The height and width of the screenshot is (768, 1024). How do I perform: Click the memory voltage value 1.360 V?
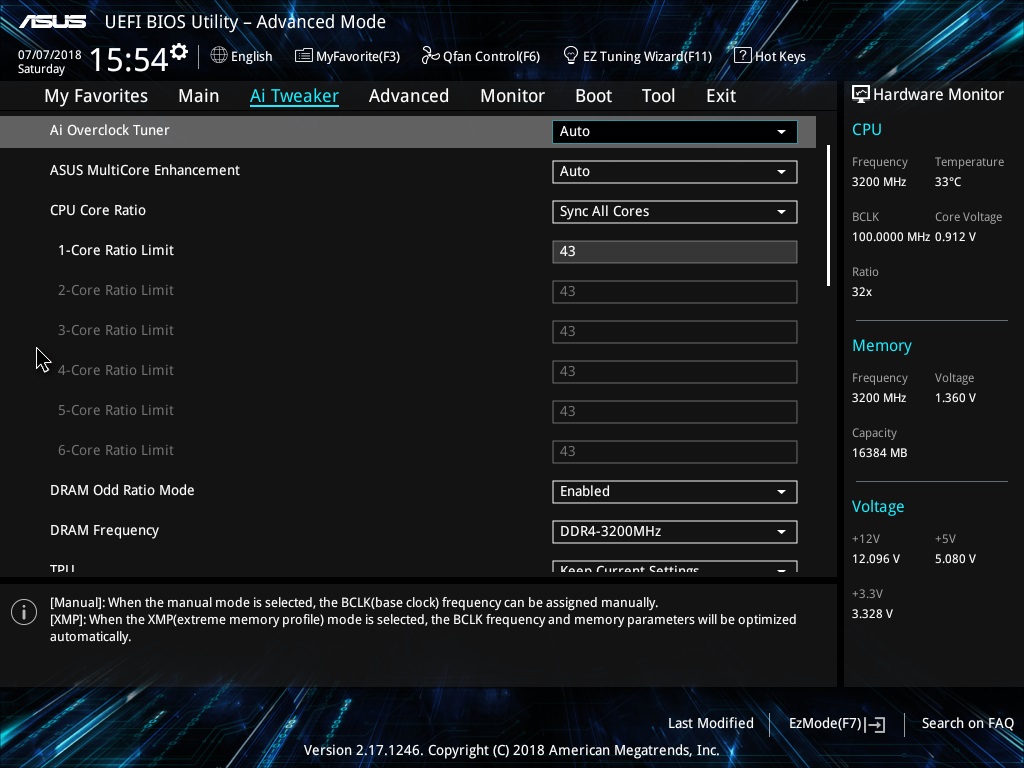point(955,398)
